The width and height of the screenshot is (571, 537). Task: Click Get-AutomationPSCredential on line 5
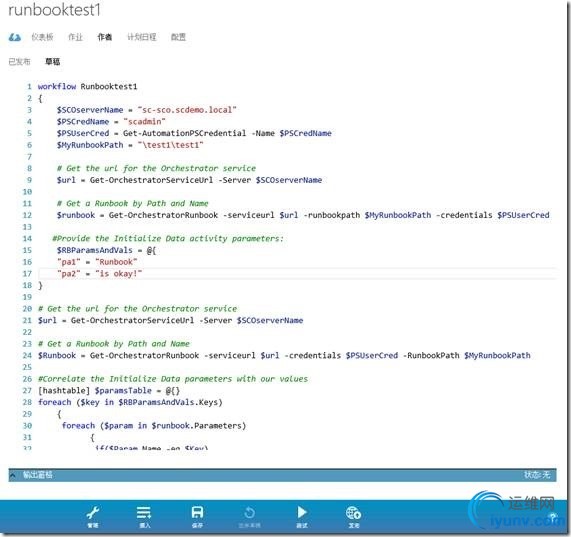(x=185, y=133)
